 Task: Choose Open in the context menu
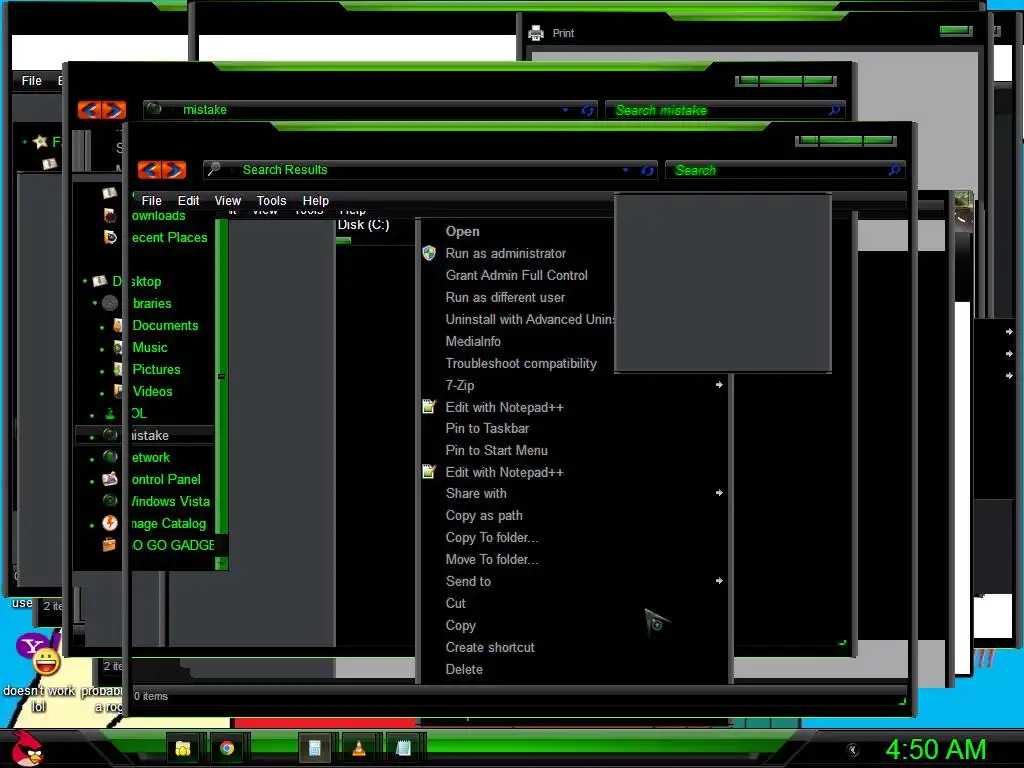pos(462,231)
